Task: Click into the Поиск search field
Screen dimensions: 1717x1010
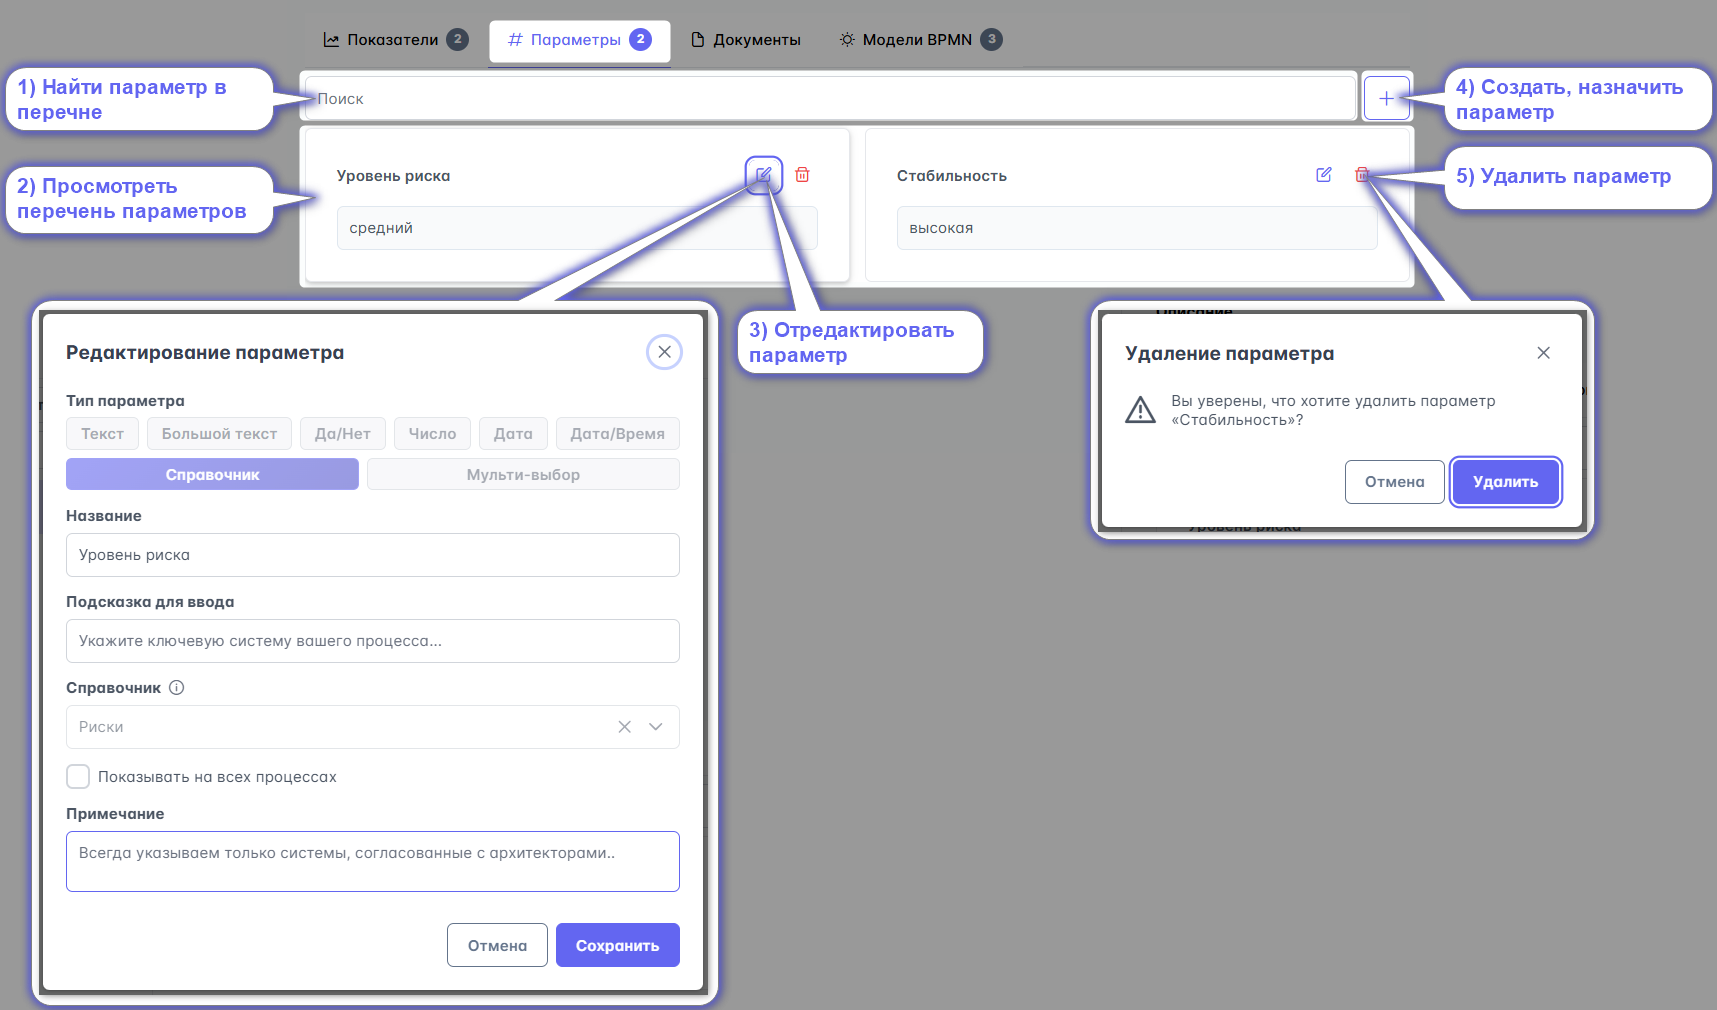Action: coord(830,99)
